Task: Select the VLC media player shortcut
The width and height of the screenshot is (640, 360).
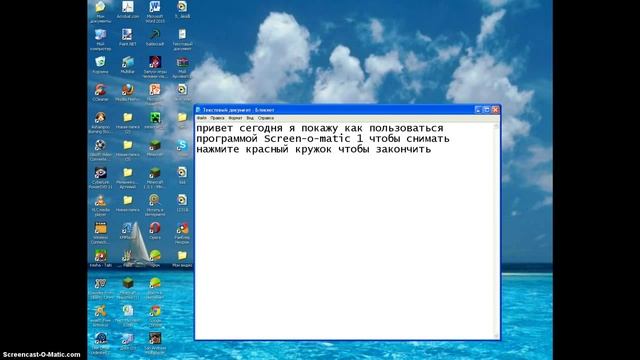Action: click(x=100, y=205)
